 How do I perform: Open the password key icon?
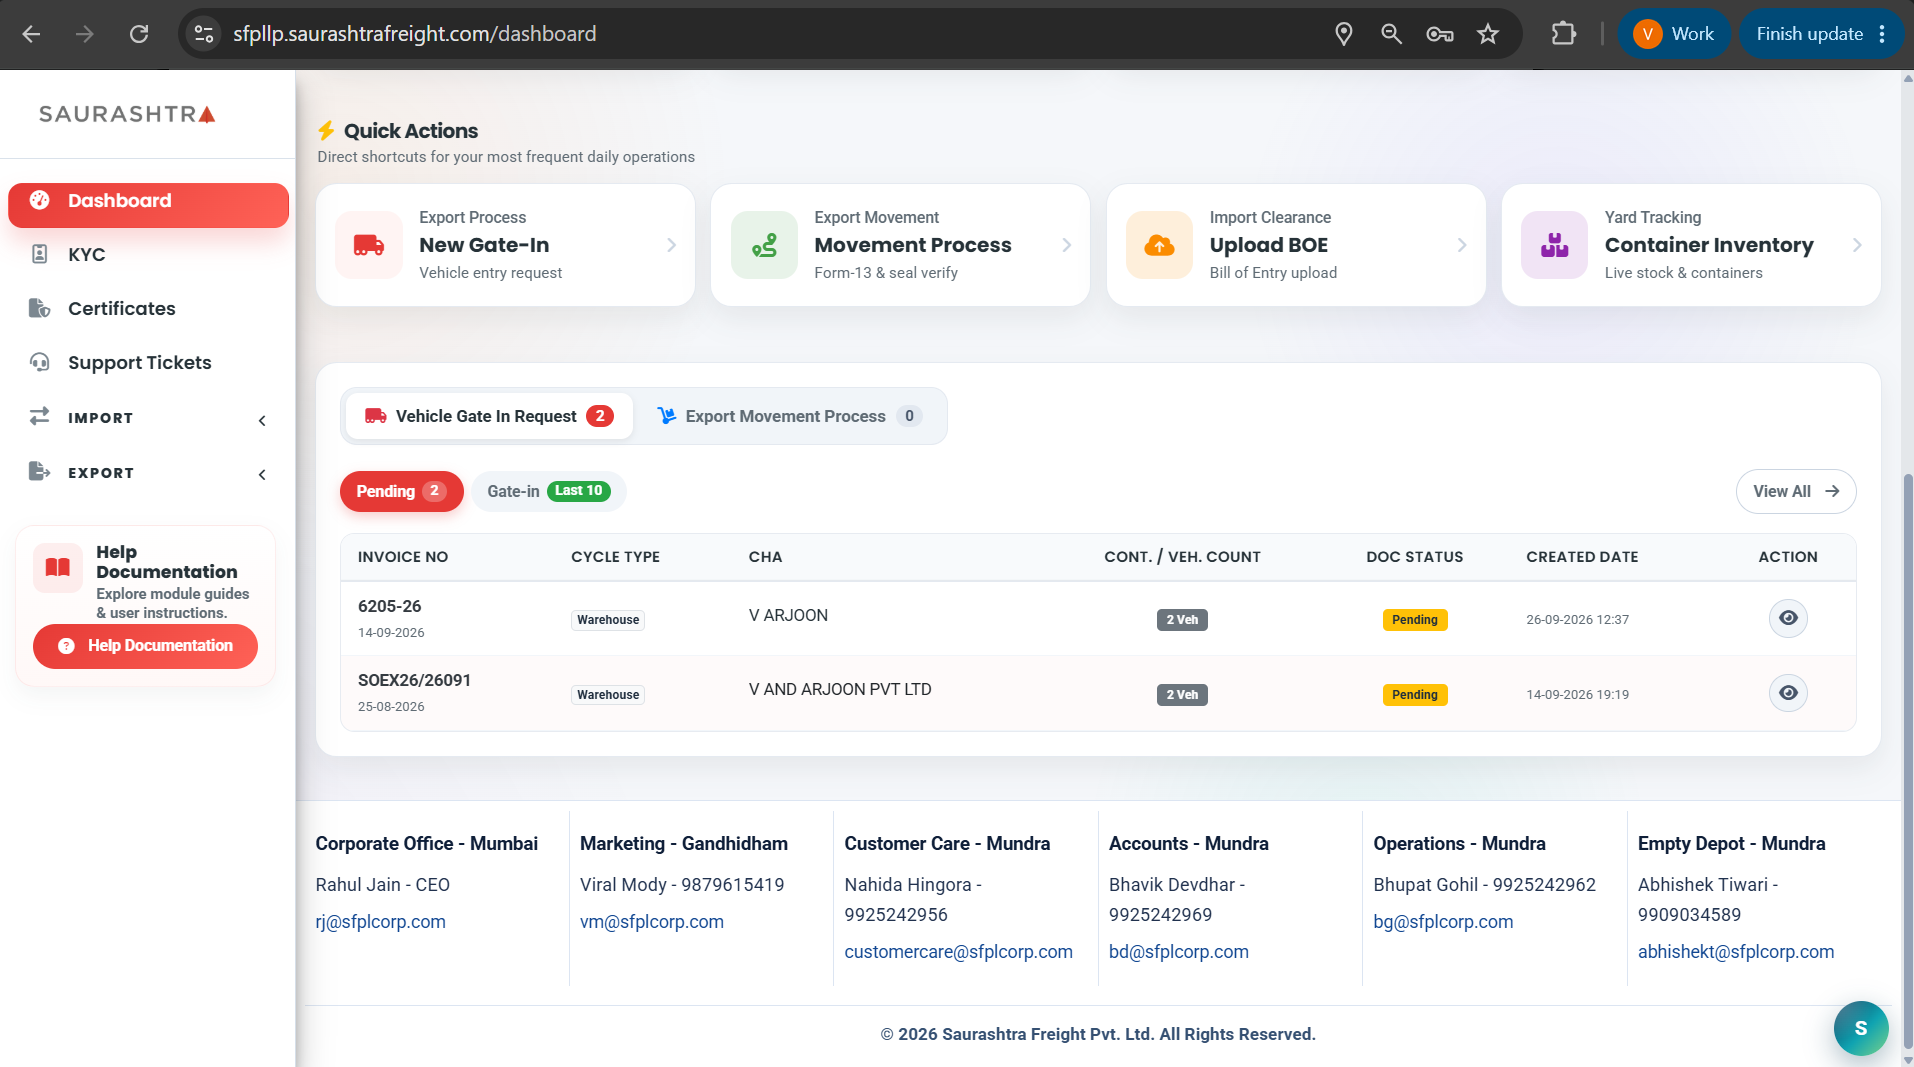pos(1440,34)
